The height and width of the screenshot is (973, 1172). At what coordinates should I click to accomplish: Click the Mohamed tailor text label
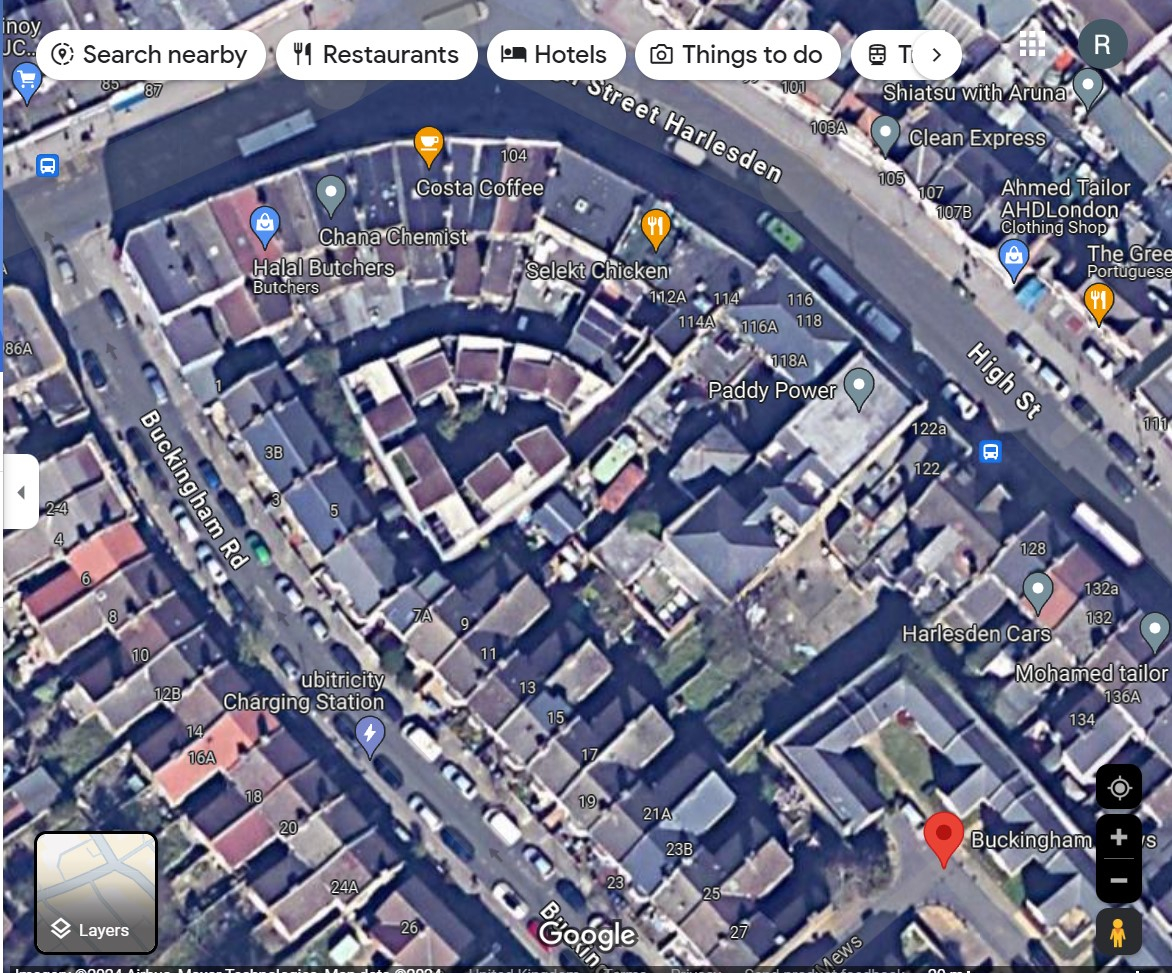click(x=1091, y=673)
